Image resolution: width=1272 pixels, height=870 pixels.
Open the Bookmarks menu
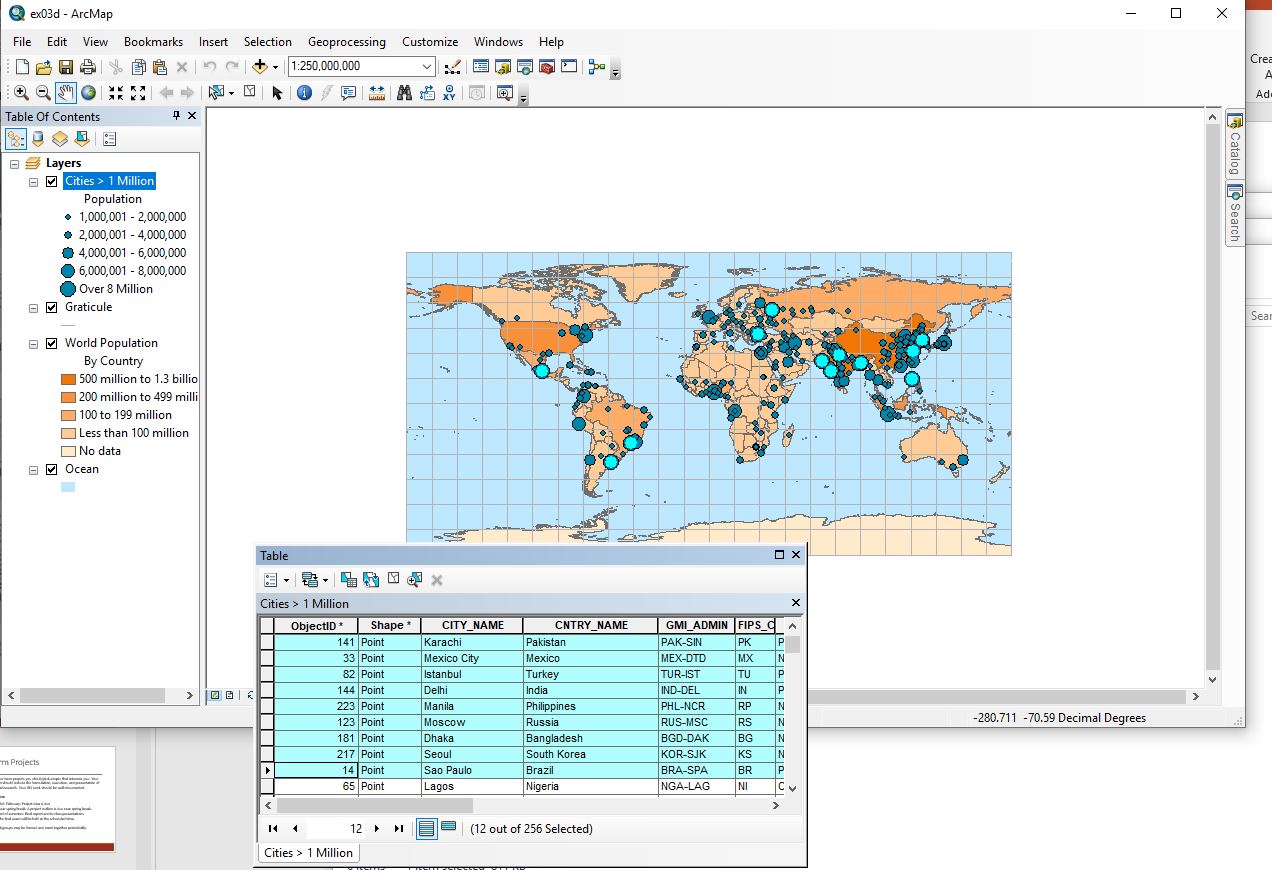(153, 42)
